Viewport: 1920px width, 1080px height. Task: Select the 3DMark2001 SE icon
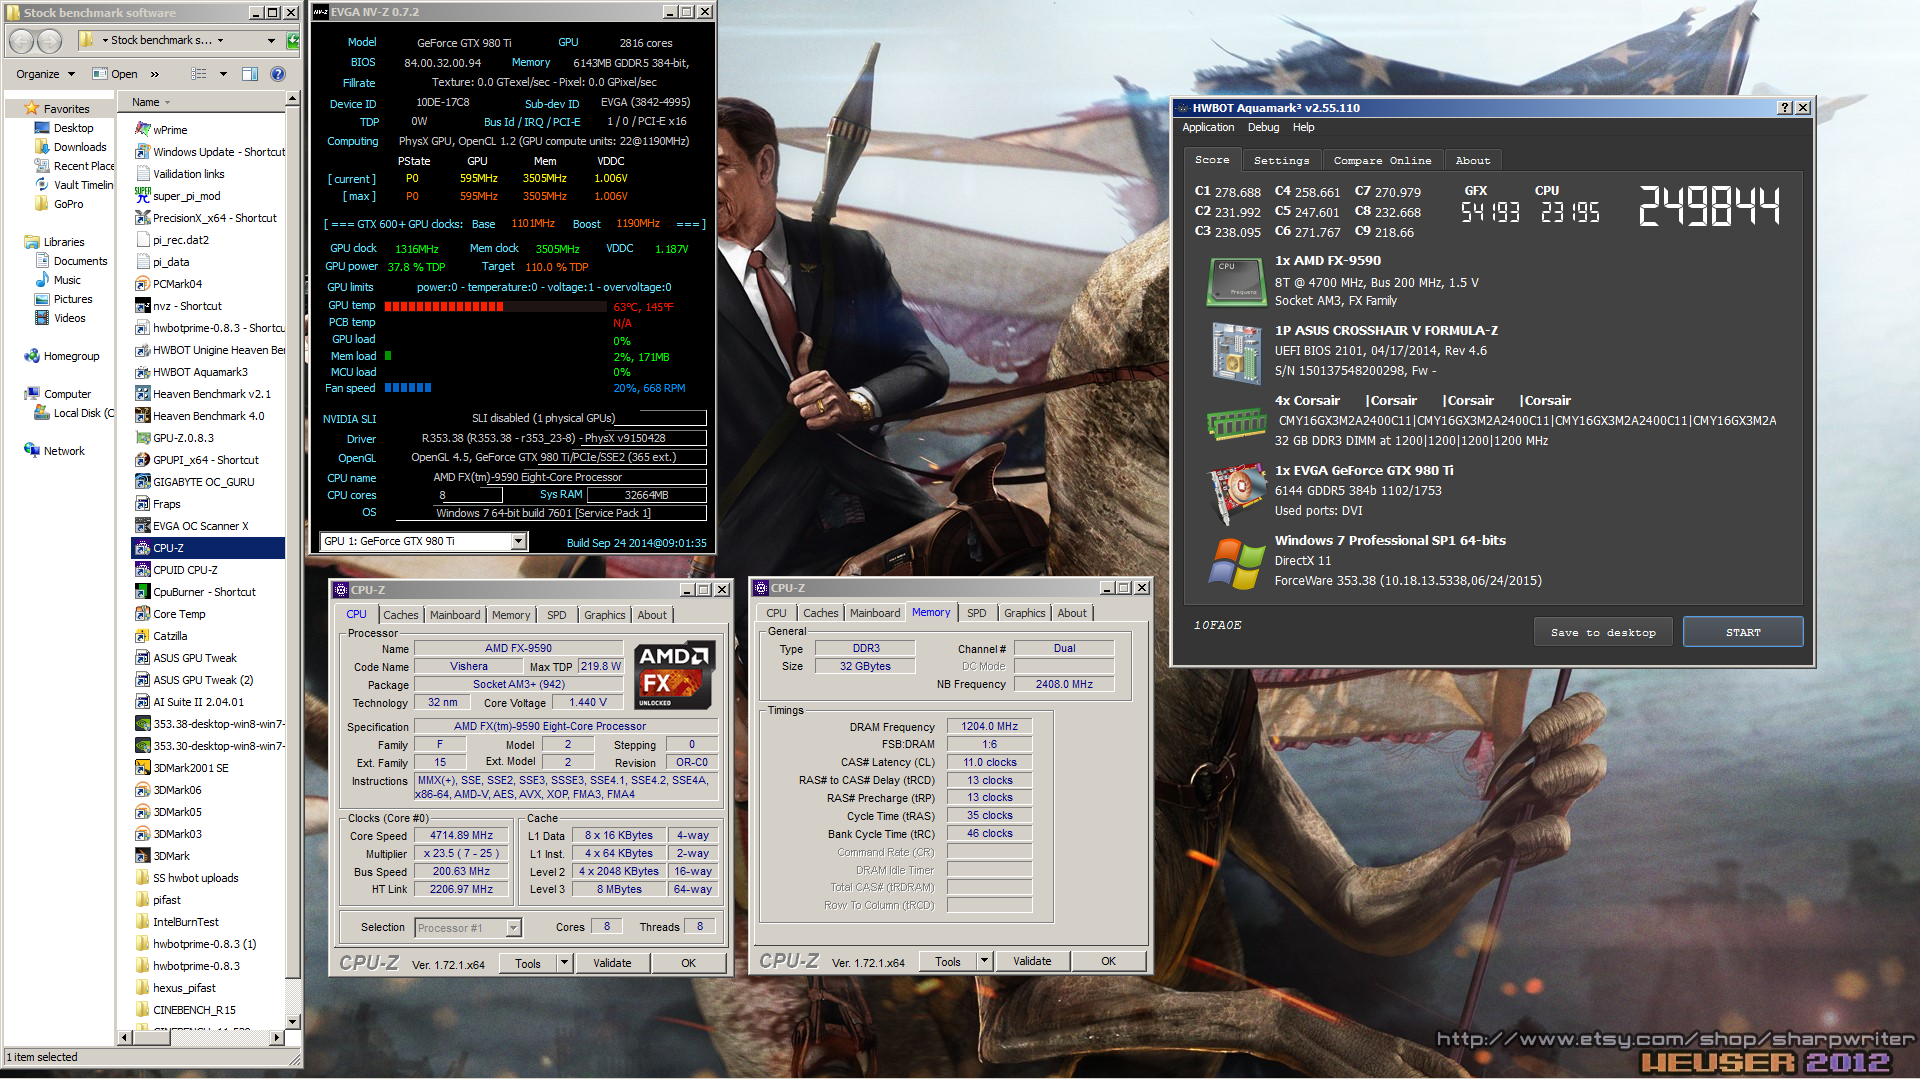(143, 768)
